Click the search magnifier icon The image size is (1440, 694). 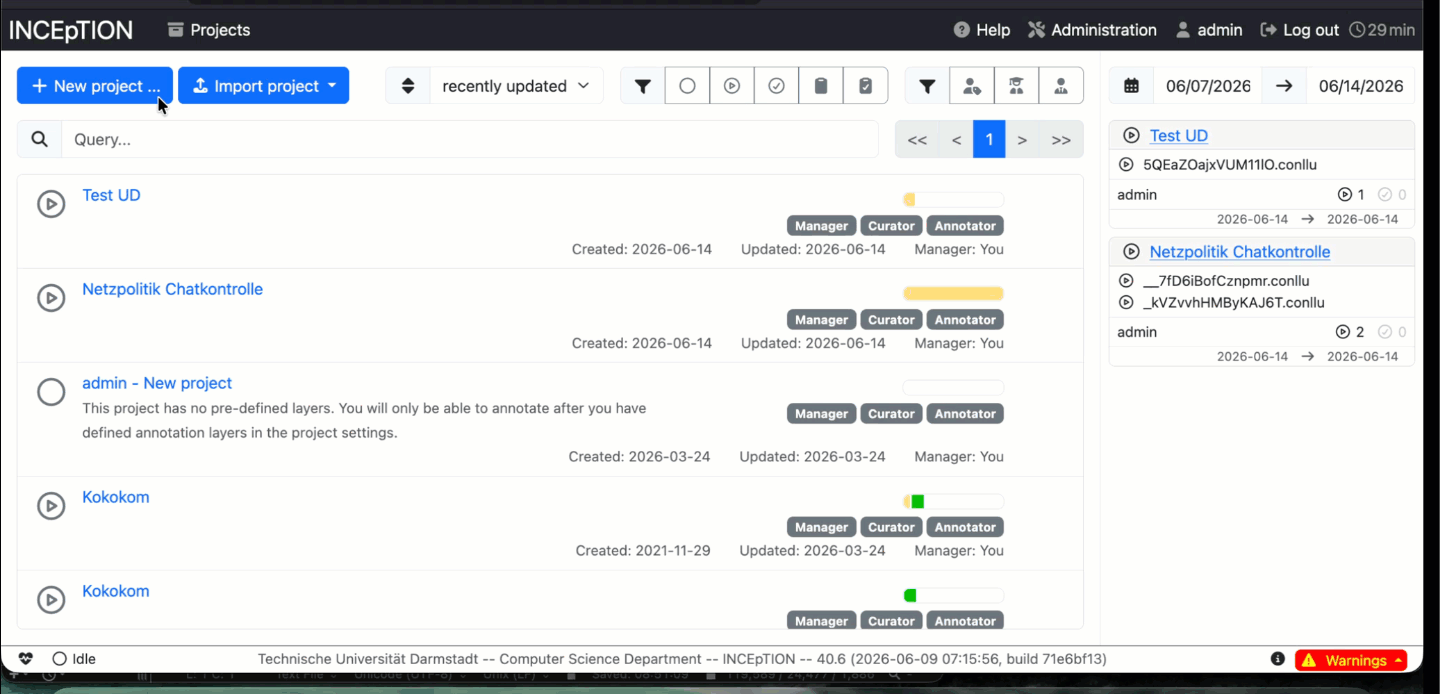point(39,139)
